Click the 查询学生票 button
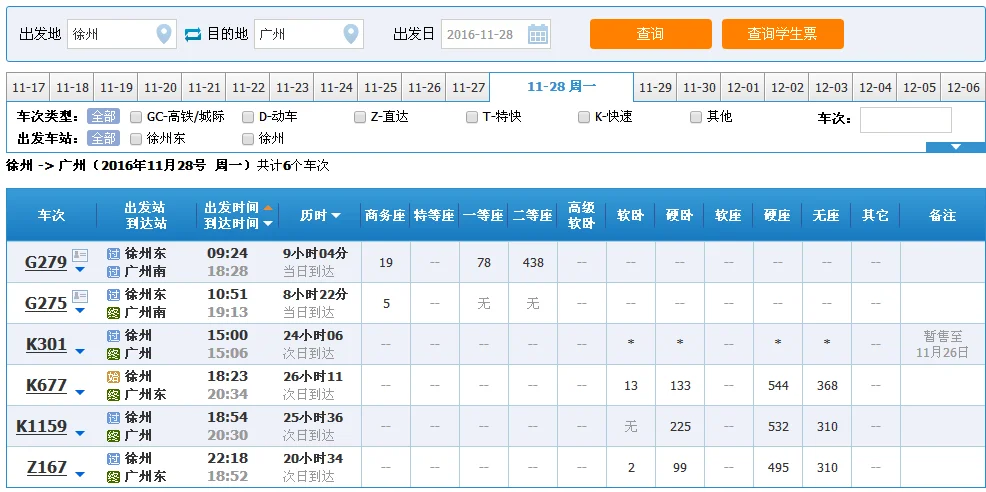Screen dimensions: 986x492 pyautogui.click(x=783, y=34)
